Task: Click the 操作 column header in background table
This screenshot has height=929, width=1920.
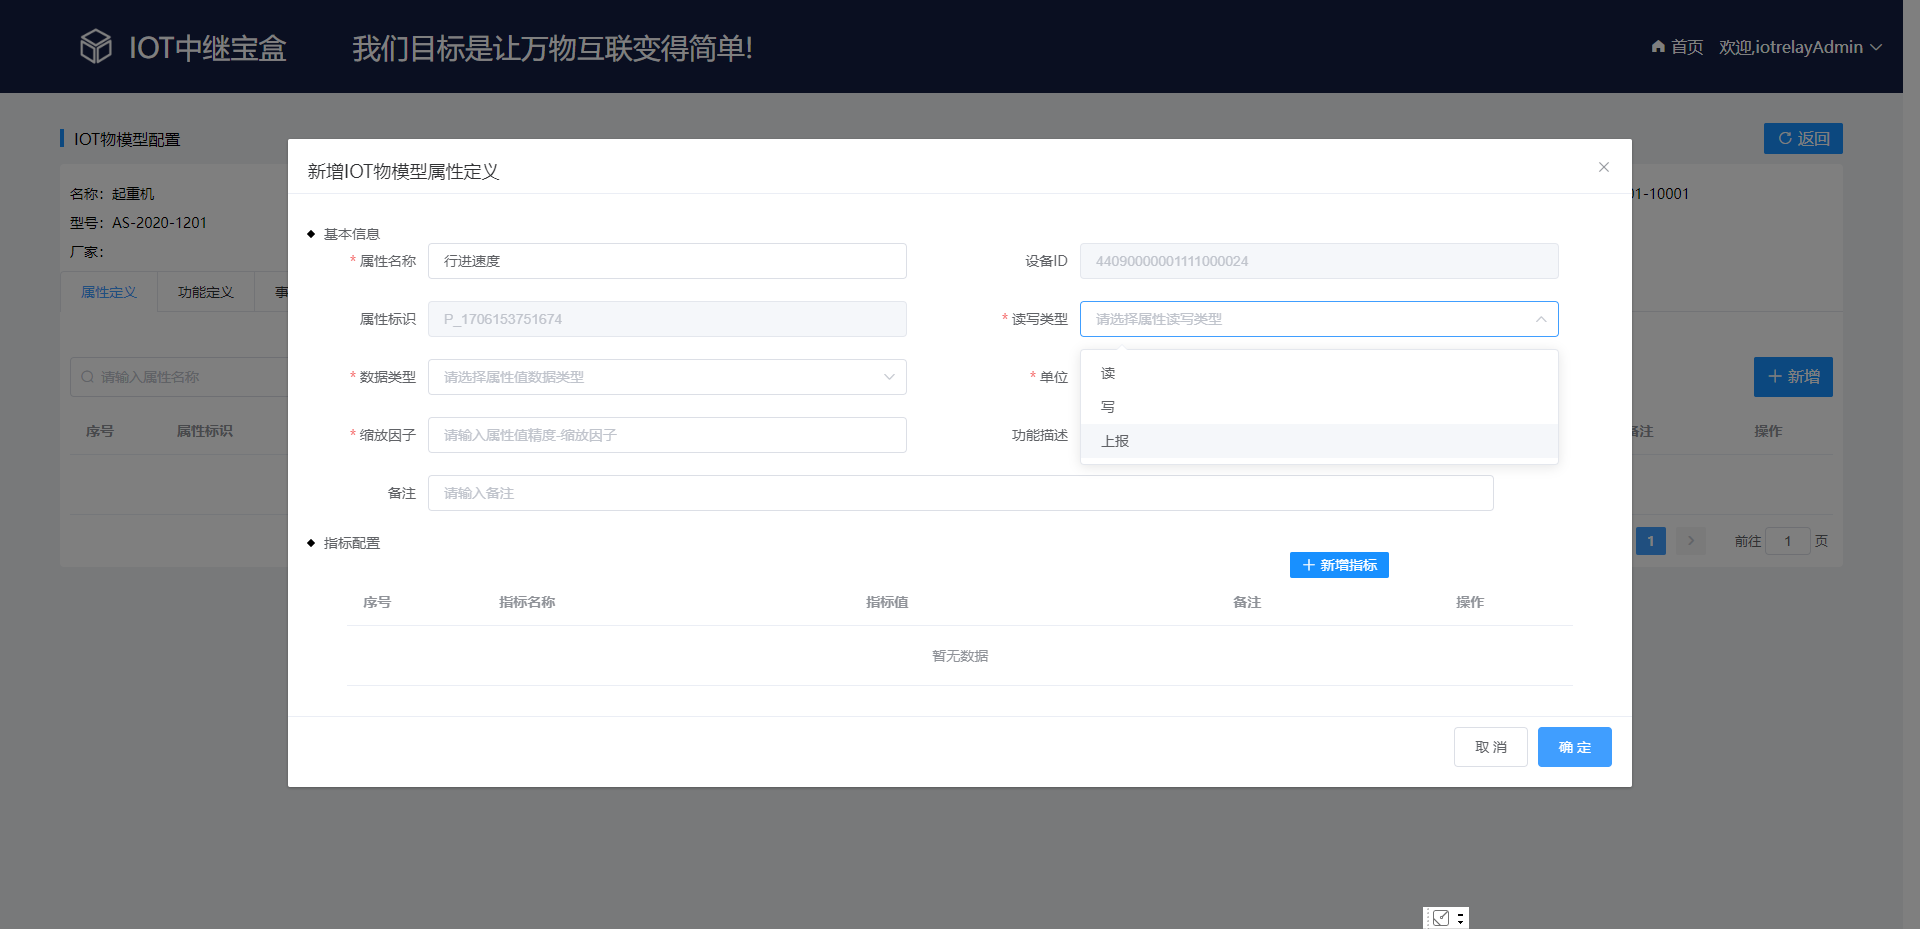Action: (x=1768, y=431)
